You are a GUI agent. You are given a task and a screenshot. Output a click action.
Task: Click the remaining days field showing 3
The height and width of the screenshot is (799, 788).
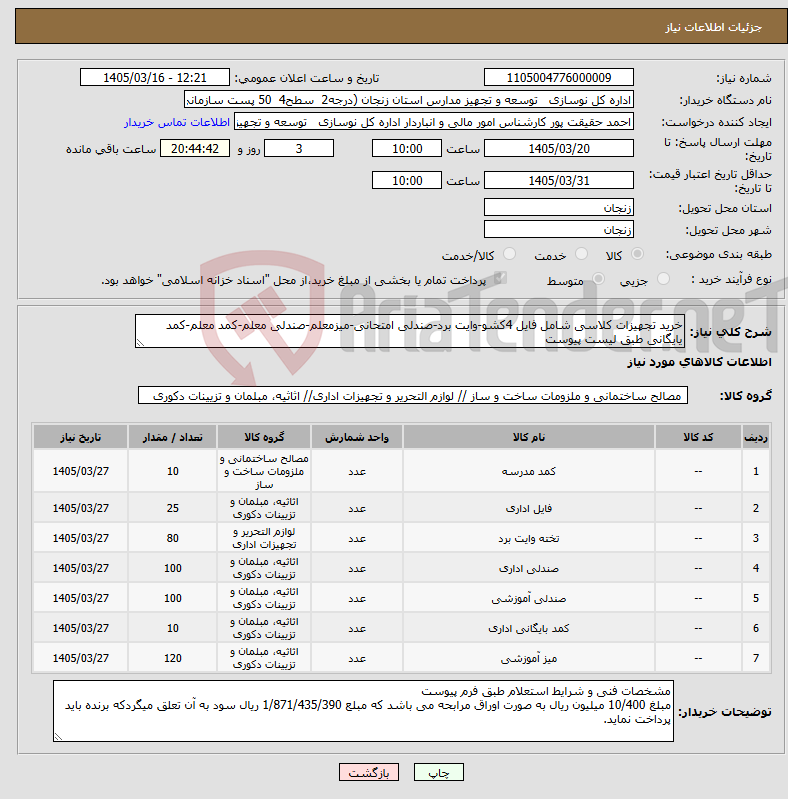pos(299,148)
